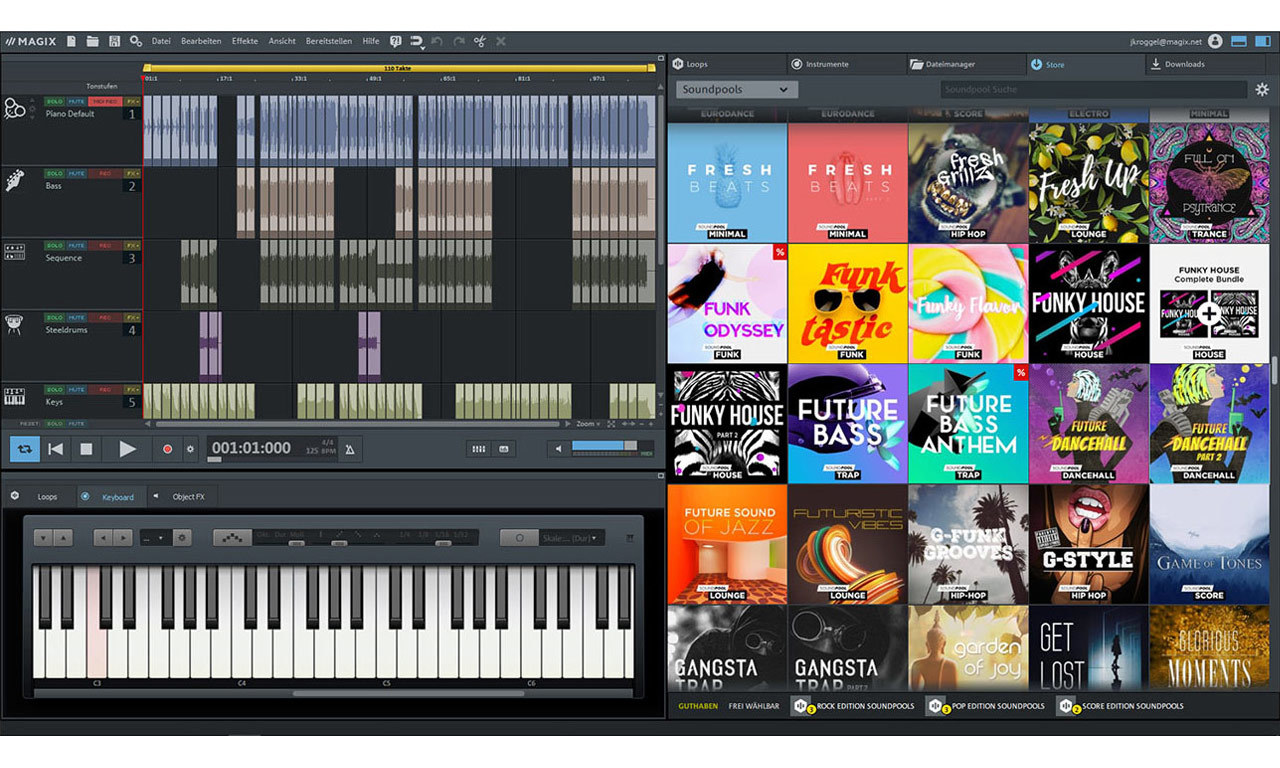Select the scissors cut tool
The width and height of the screenshot is (1280, 768).
point(479,41)
